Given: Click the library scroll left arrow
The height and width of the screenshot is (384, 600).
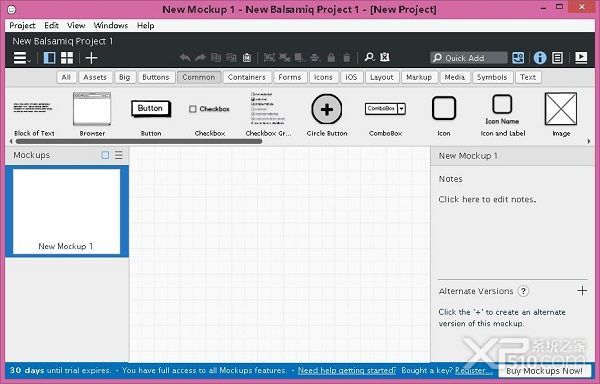Looking at the screenshot, I should pos(11,142).
